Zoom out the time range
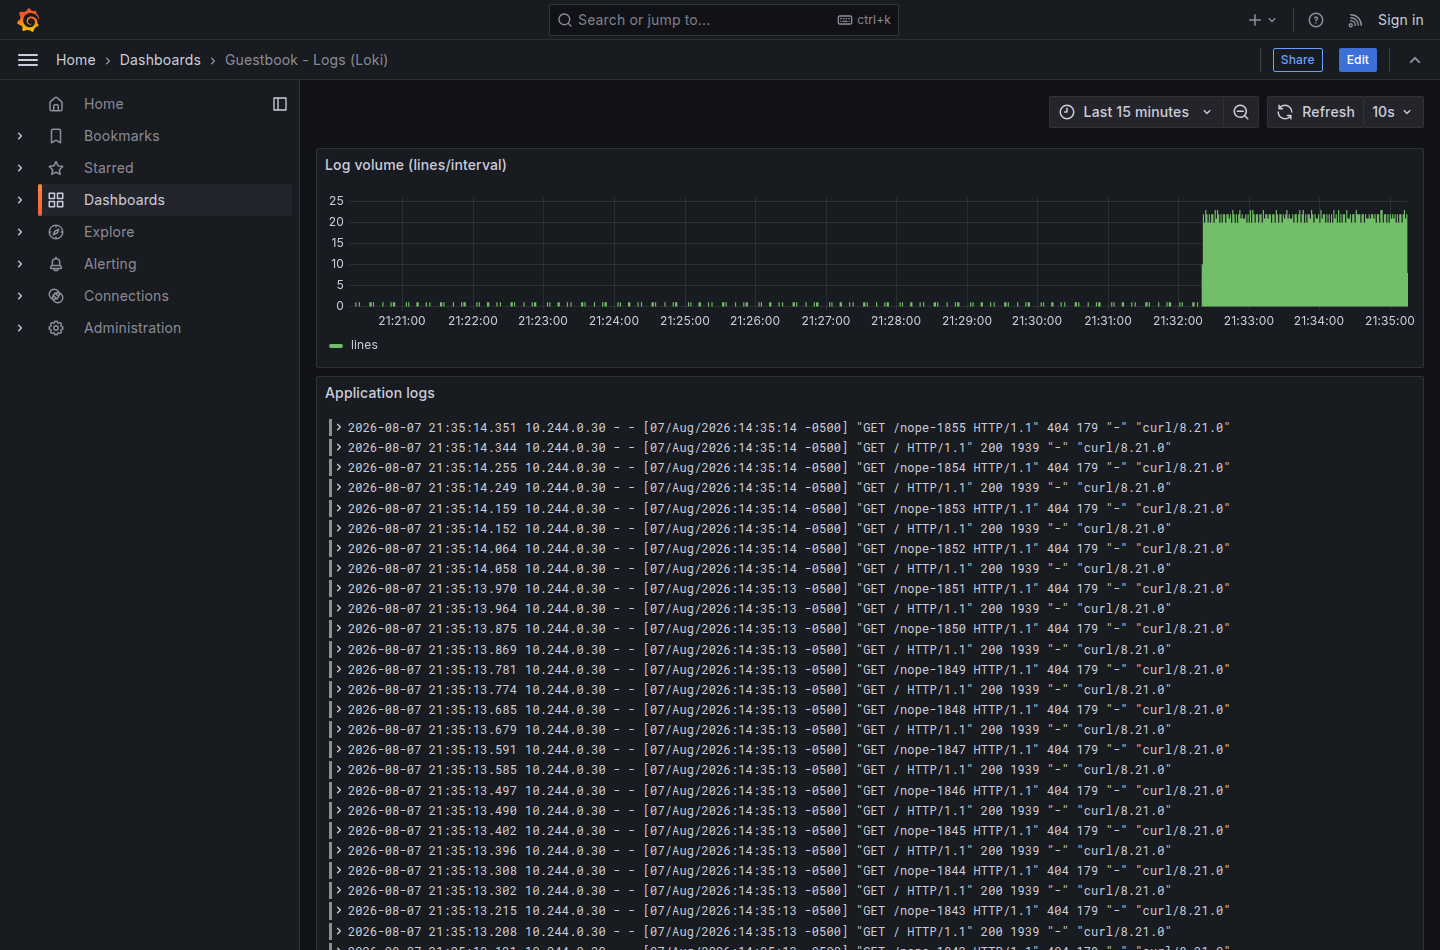Image resolution: width=1440 pixels, height=950 pixels. click(1241, 112)
